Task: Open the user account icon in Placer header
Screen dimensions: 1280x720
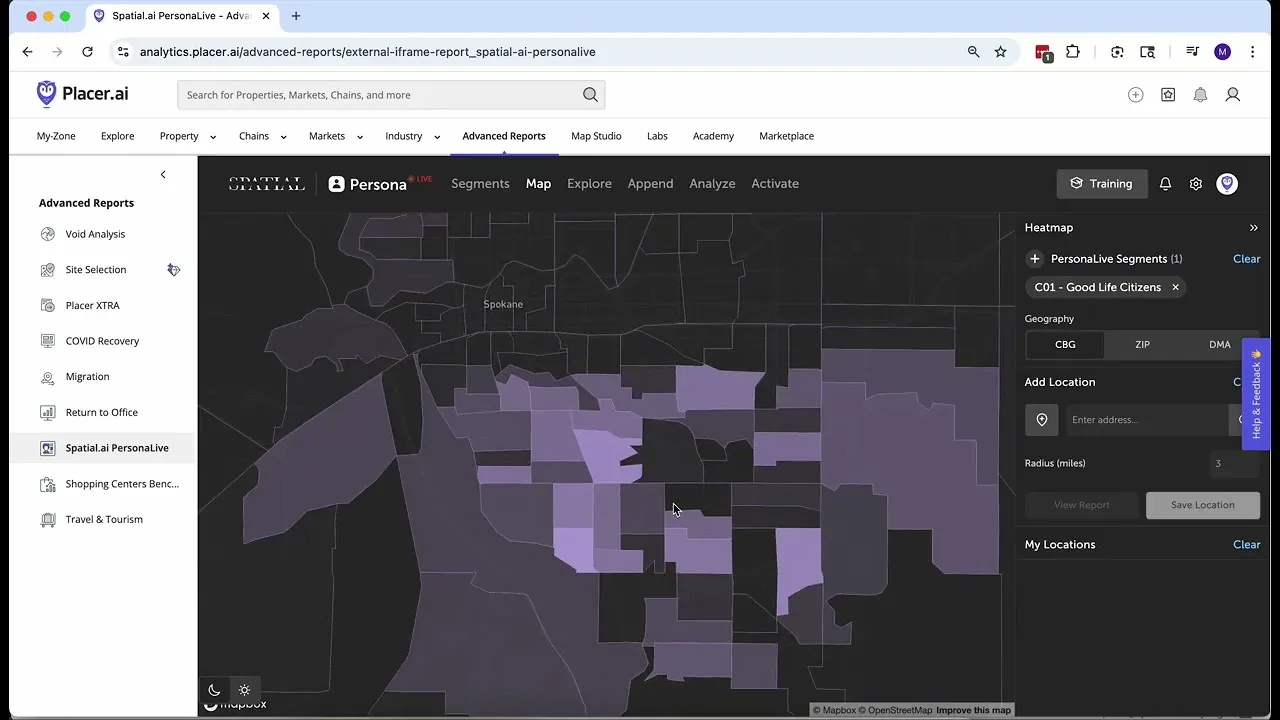Action: (1233, 95)
